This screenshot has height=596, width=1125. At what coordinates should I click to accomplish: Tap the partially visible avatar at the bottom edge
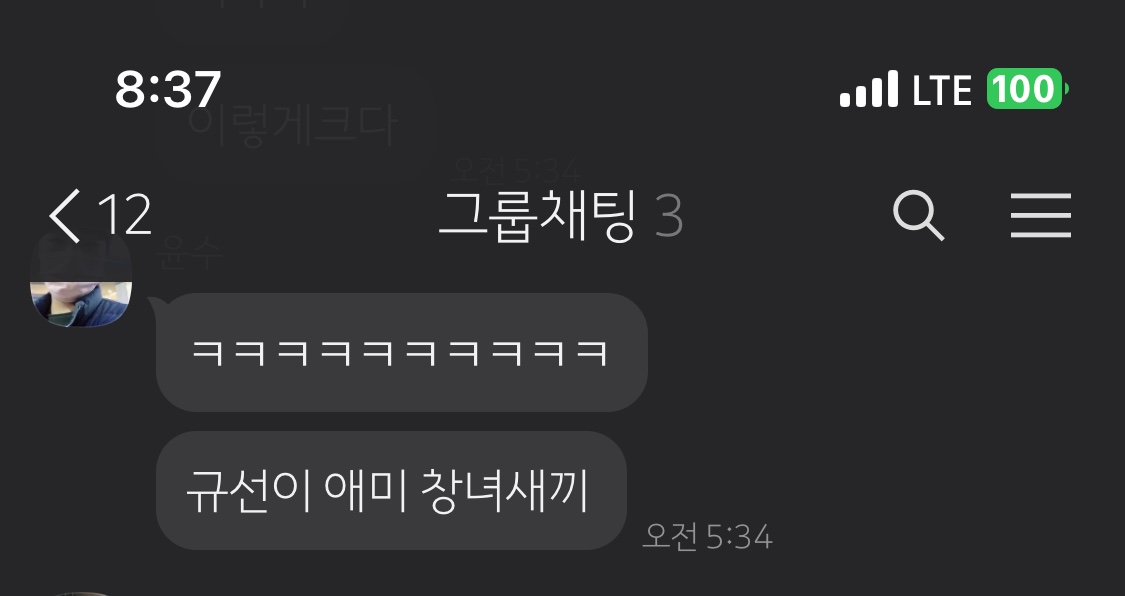pyautogui.click(x=80, y=593)
